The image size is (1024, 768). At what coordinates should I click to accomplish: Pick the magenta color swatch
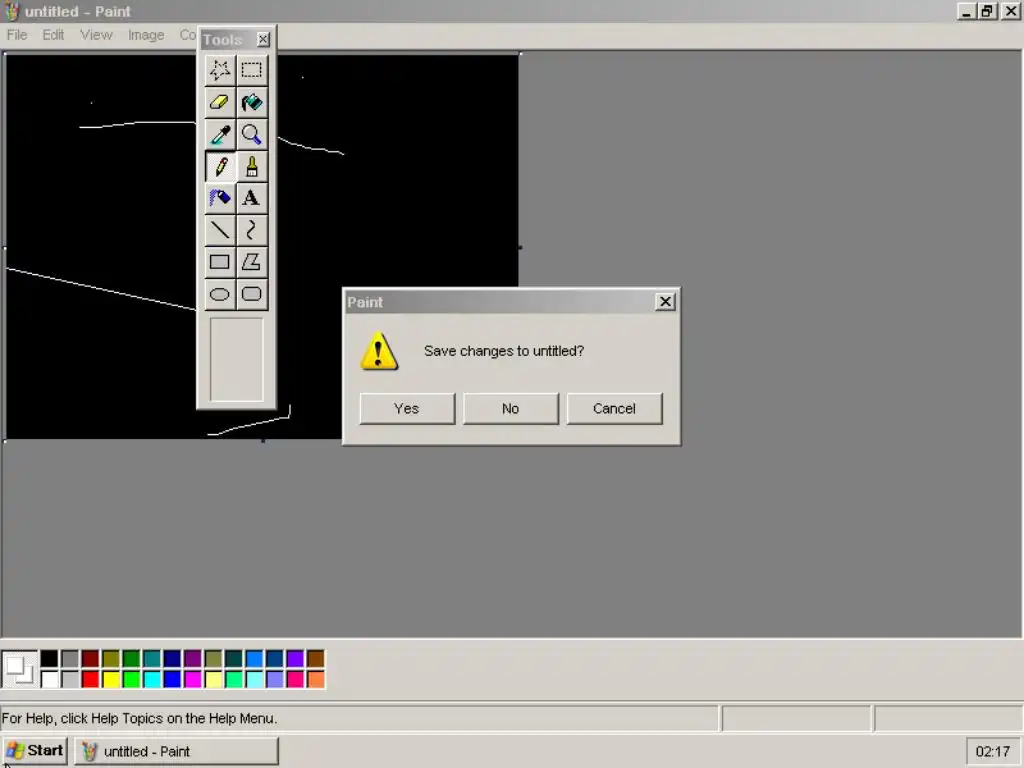click(193, 679)
